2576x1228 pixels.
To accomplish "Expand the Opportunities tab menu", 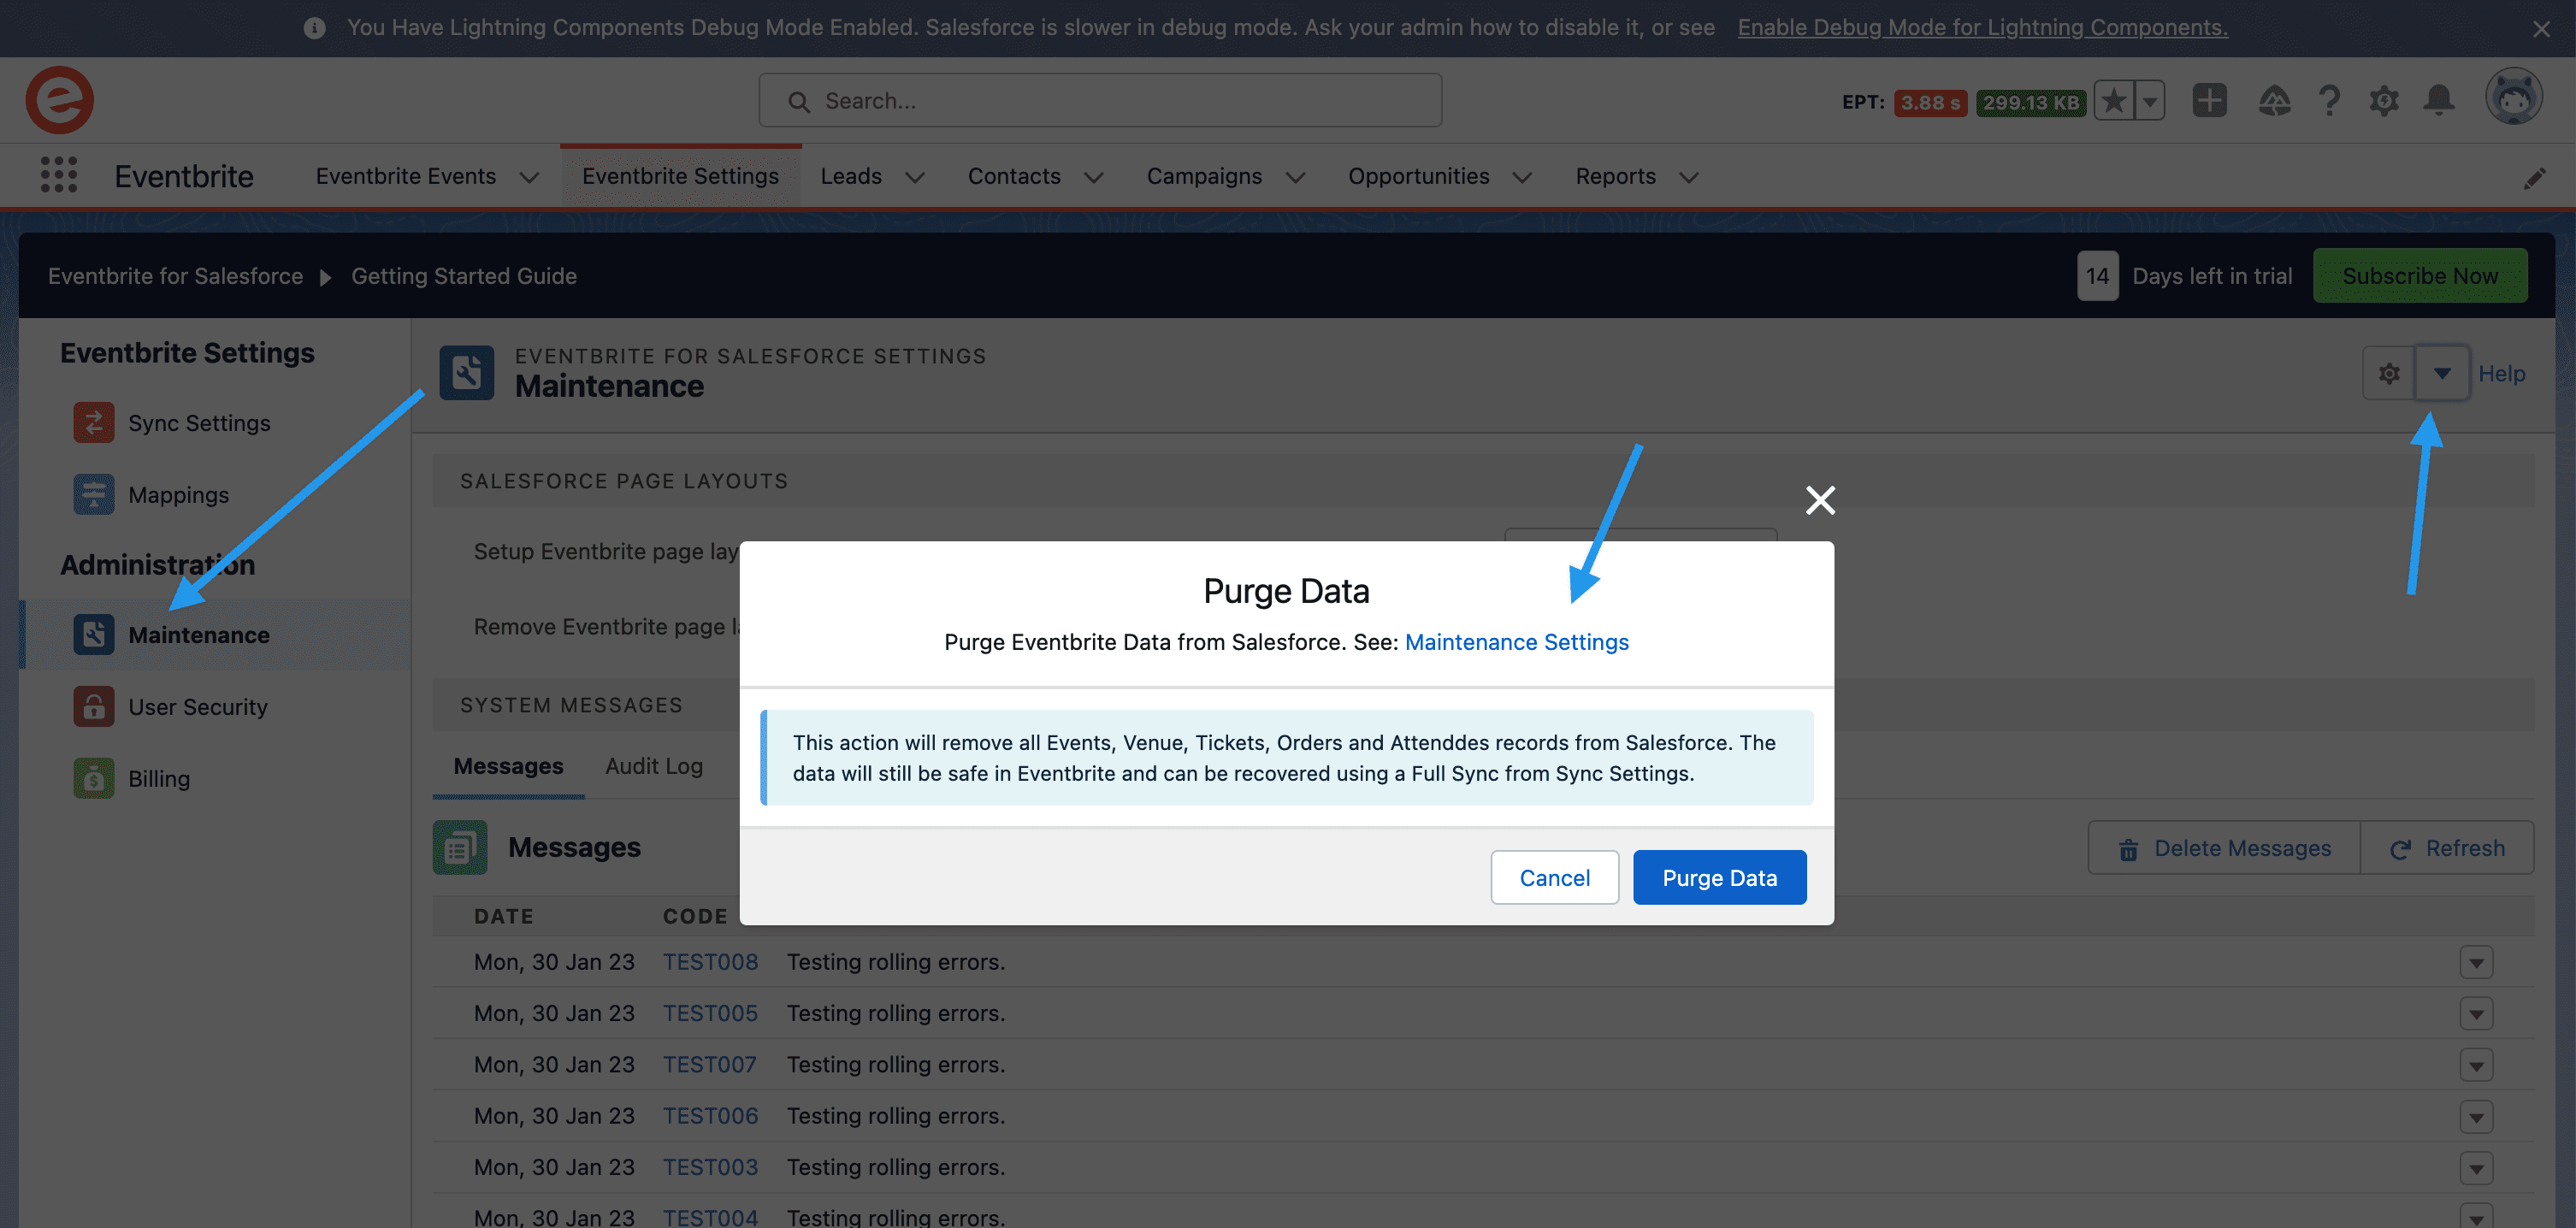I will (1522, 177).
